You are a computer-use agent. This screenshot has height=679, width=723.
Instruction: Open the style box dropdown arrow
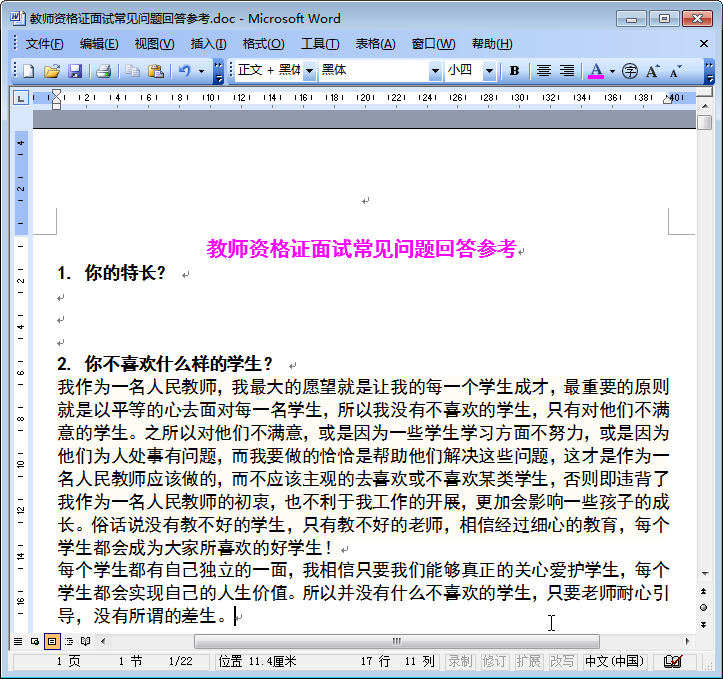pos(310,71)
